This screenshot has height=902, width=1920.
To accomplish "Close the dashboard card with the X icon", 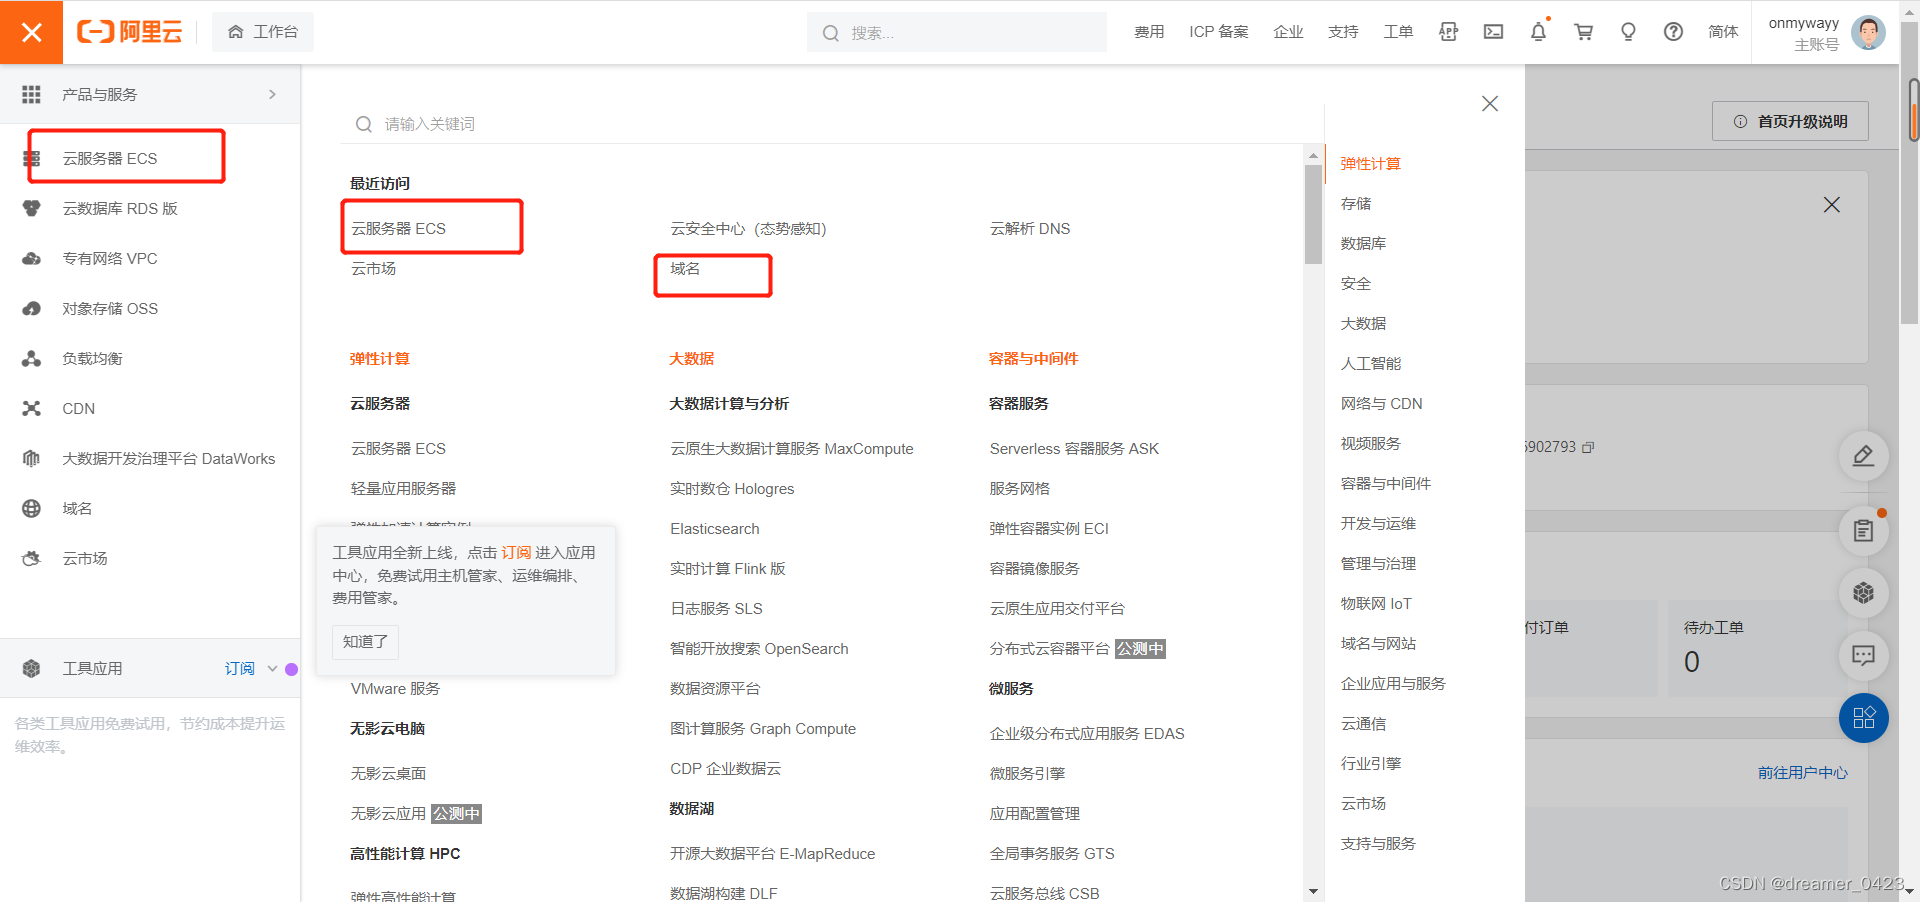I will pyautogui.click(x=1831, y=204).
